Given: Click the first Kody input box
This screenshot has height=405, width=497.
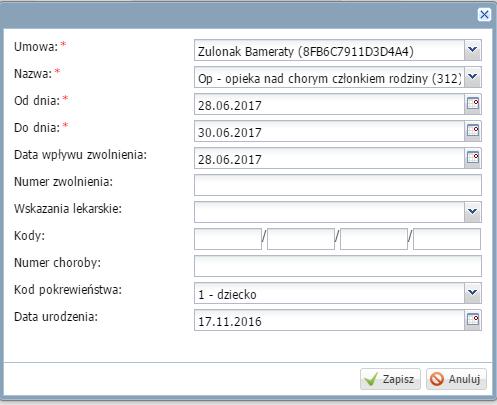Looking at the screenshot, I should tap(228, 239).
